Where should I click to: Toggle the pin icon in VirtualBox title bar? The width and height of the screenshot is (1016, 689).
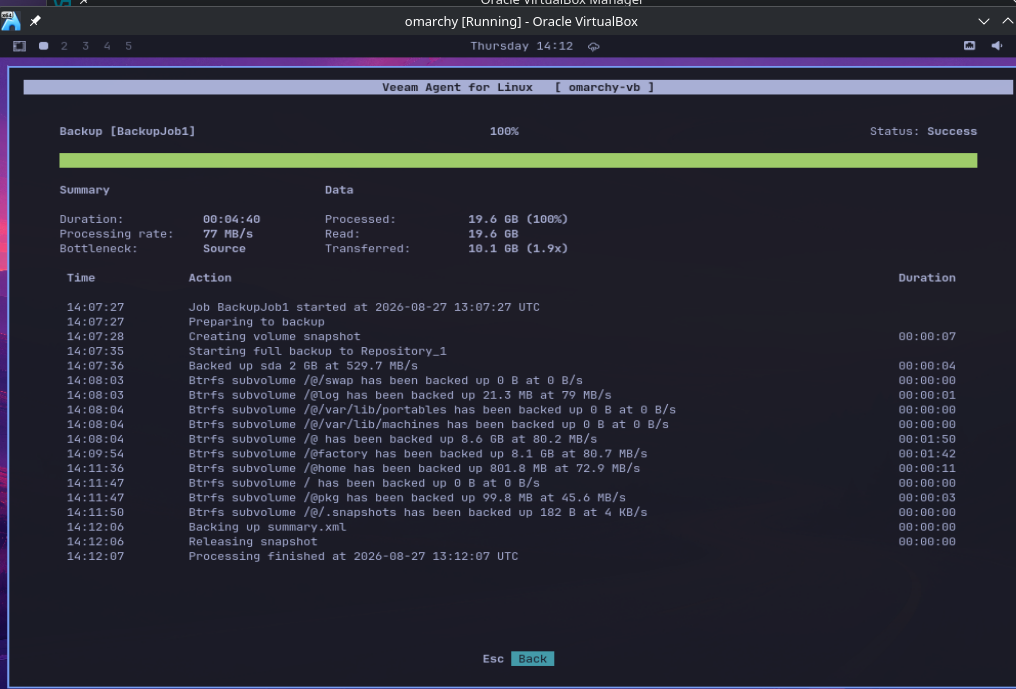(35, 21)
